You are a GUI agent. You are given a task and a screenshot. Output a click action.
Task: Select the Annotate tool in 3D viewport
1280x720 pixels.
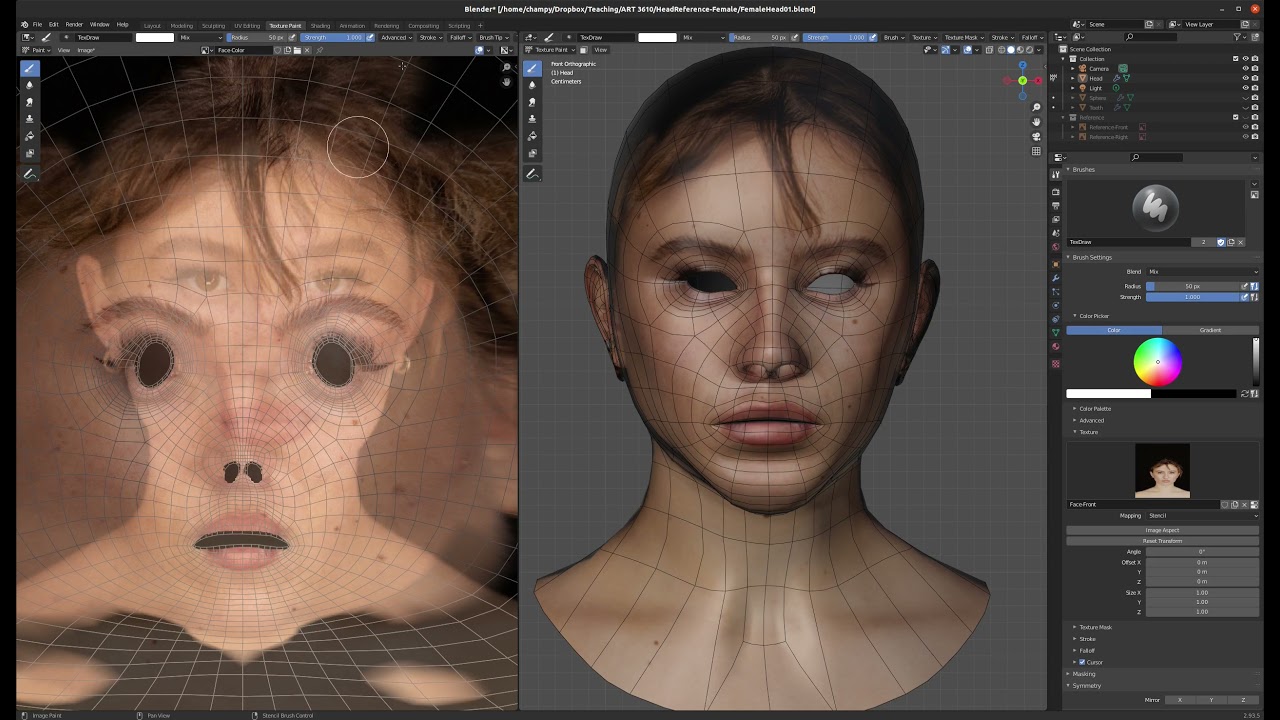(532, 175)
